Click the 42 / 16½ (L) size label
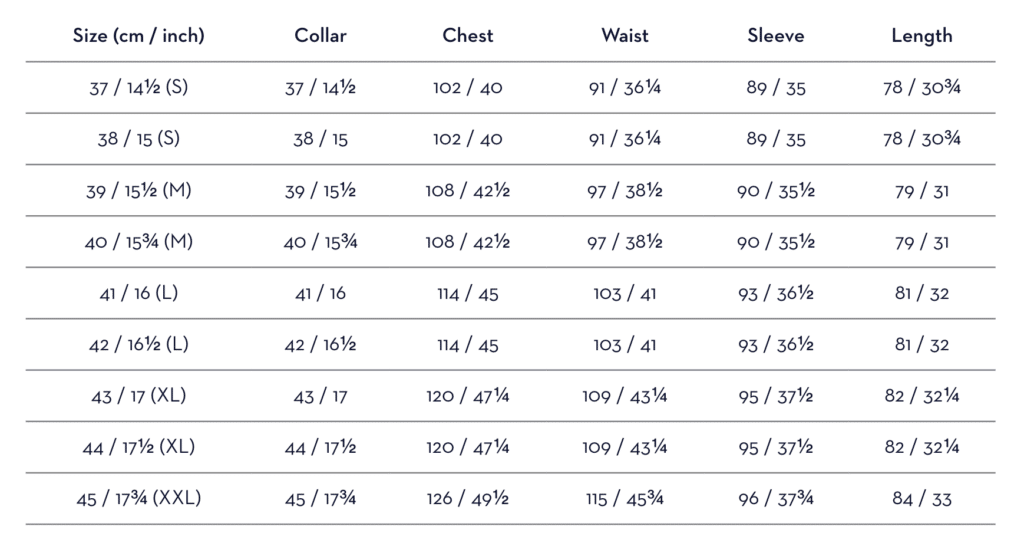 coord(139,345)
